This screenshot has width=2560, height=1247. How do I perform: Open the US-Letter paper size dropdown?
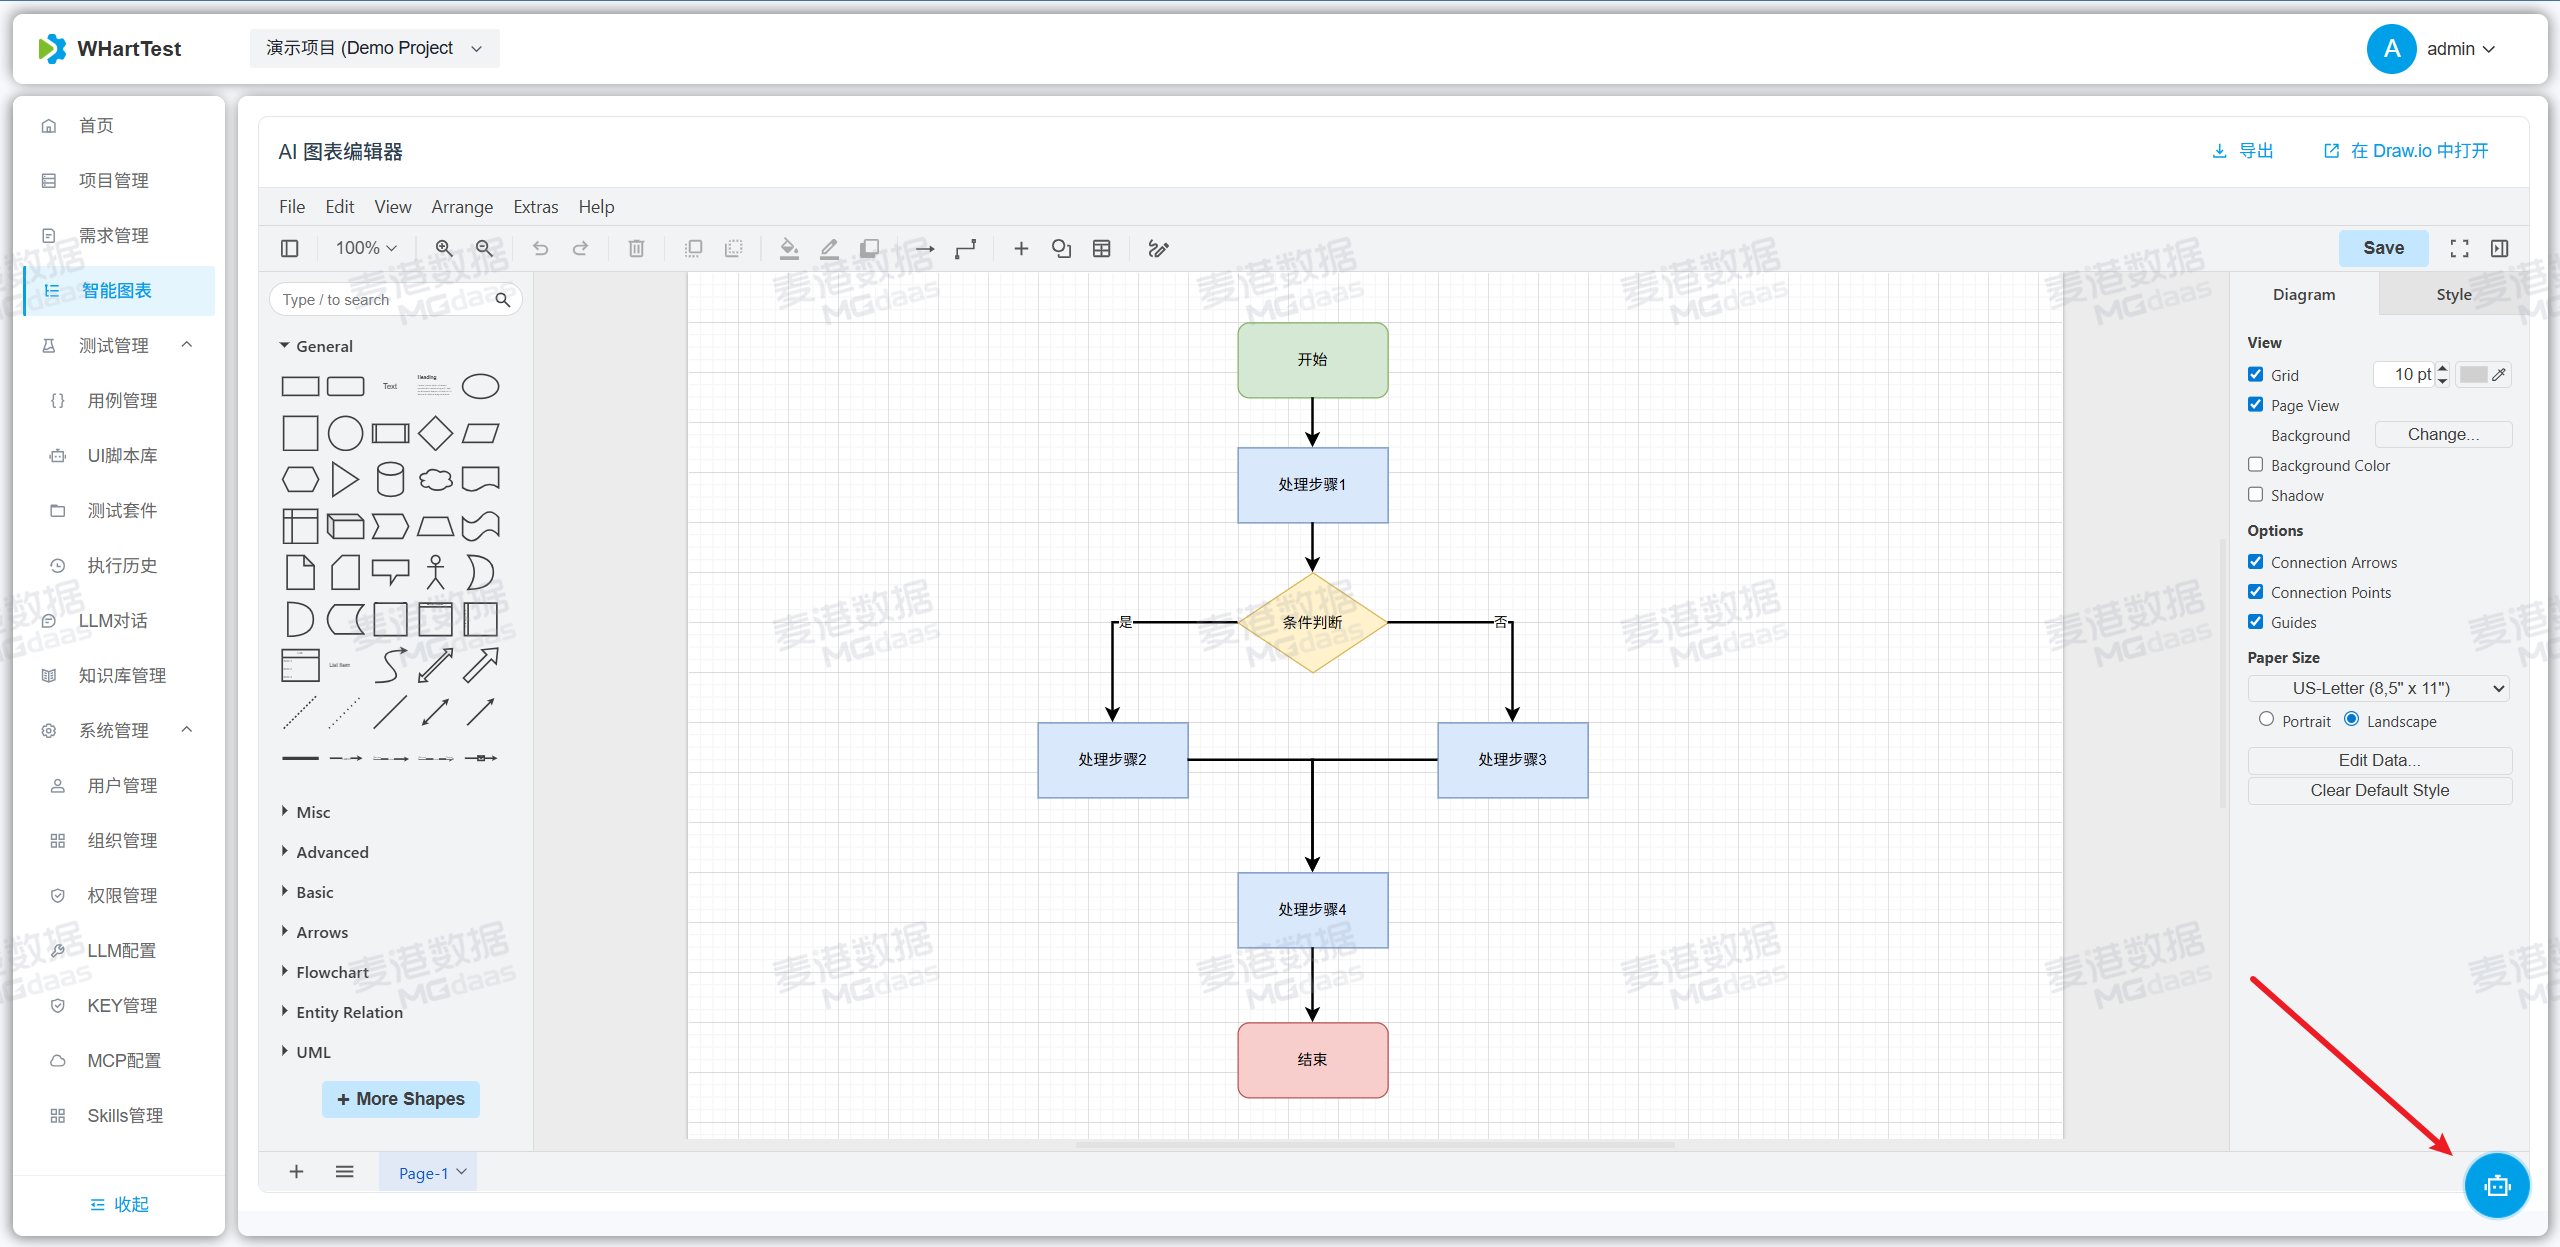[2379, 688]
